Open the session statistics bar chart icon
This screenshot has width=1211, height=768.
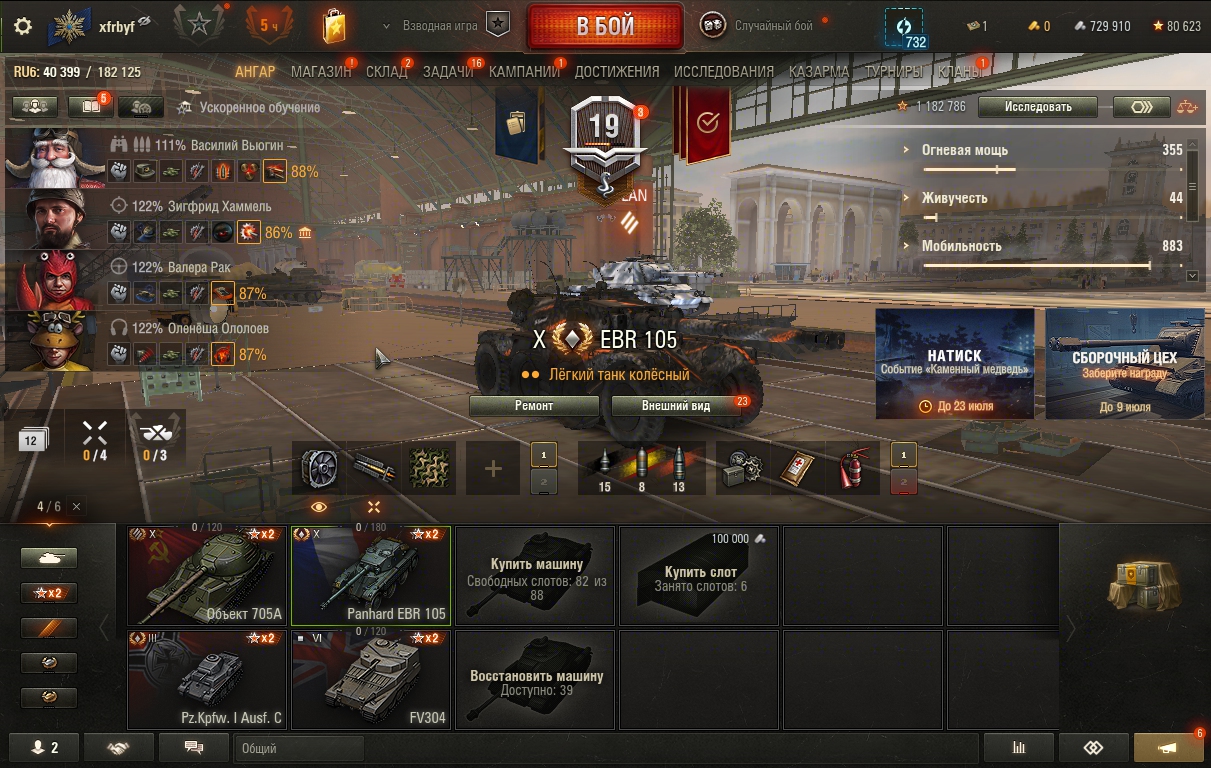pyautogui.click(x=1019, y=748)
